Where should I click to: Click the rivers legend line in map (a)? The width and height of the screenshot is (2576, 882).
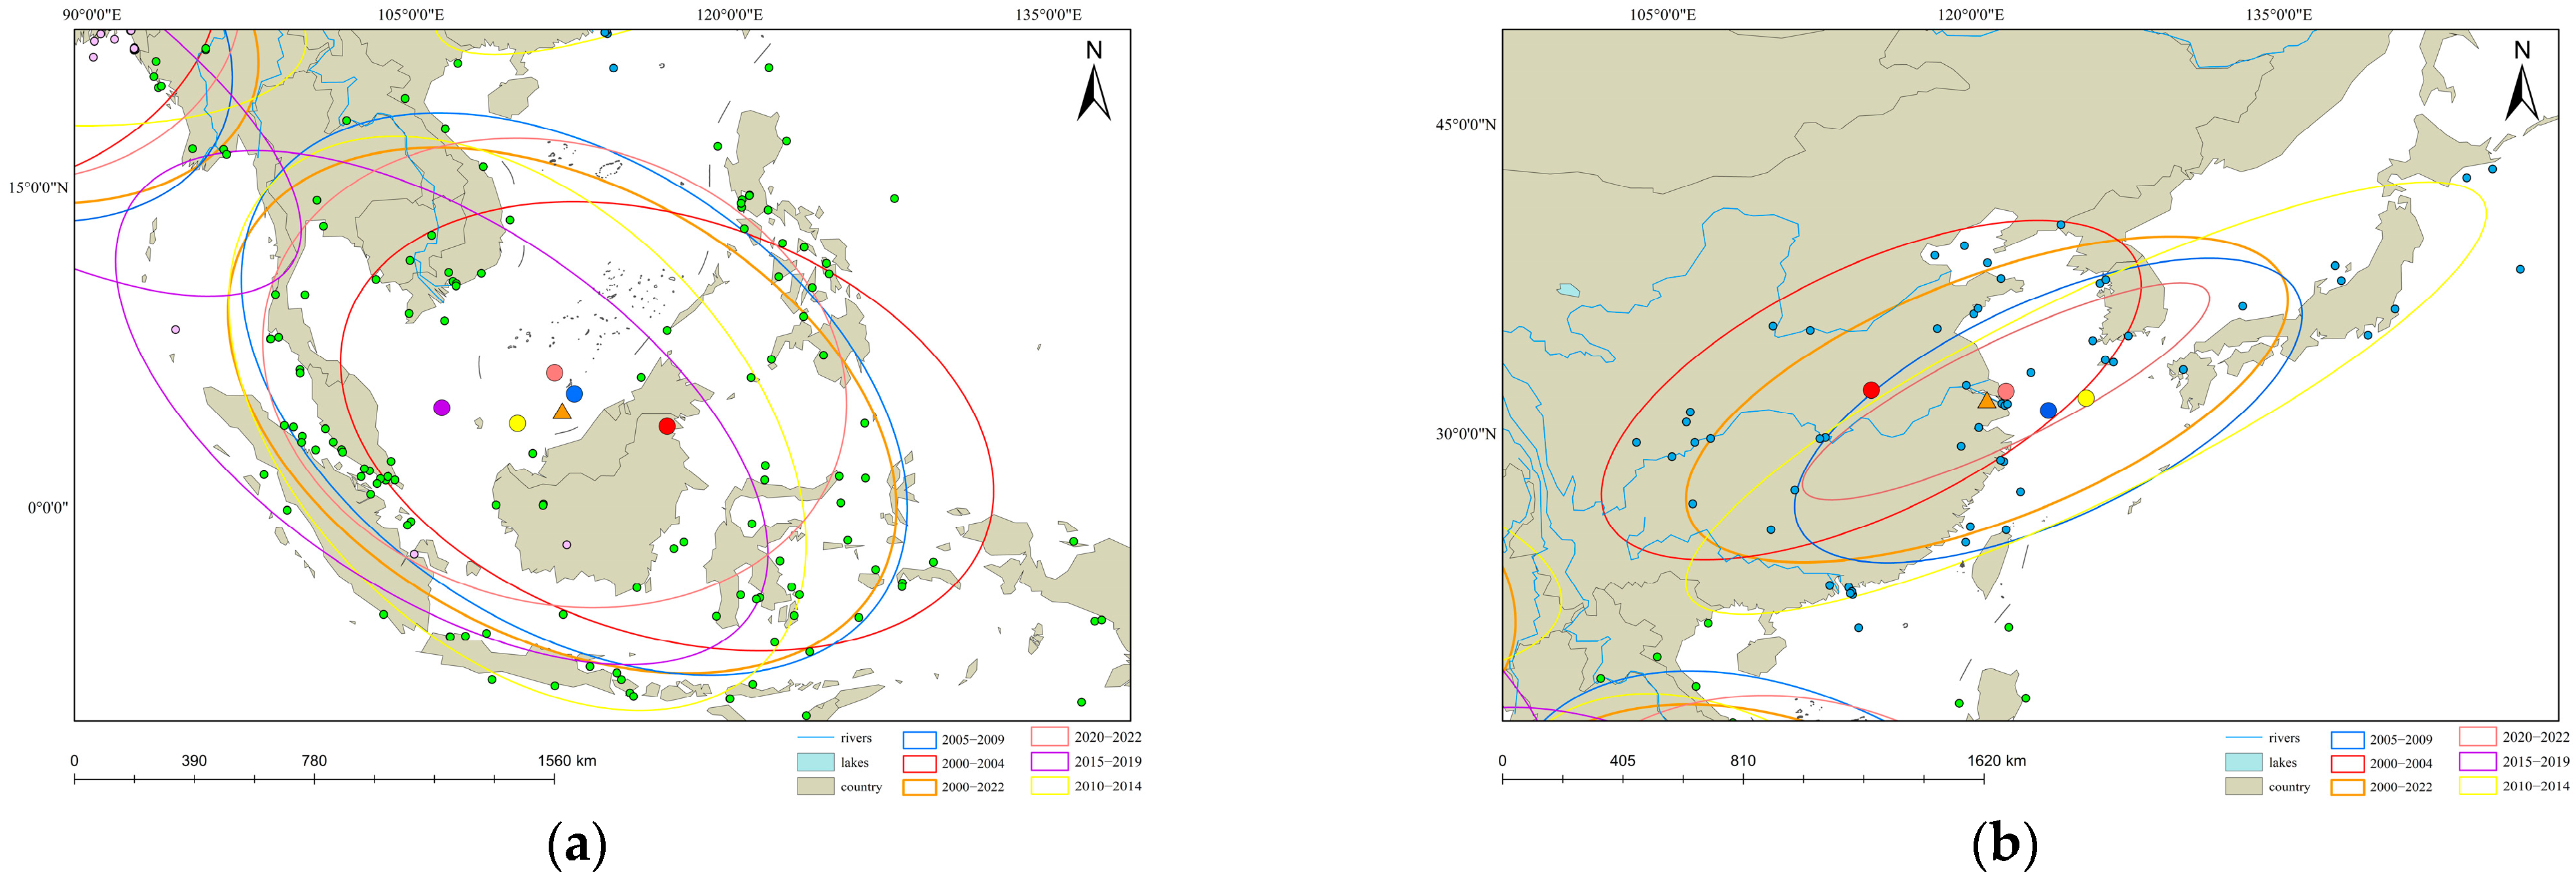815,738
